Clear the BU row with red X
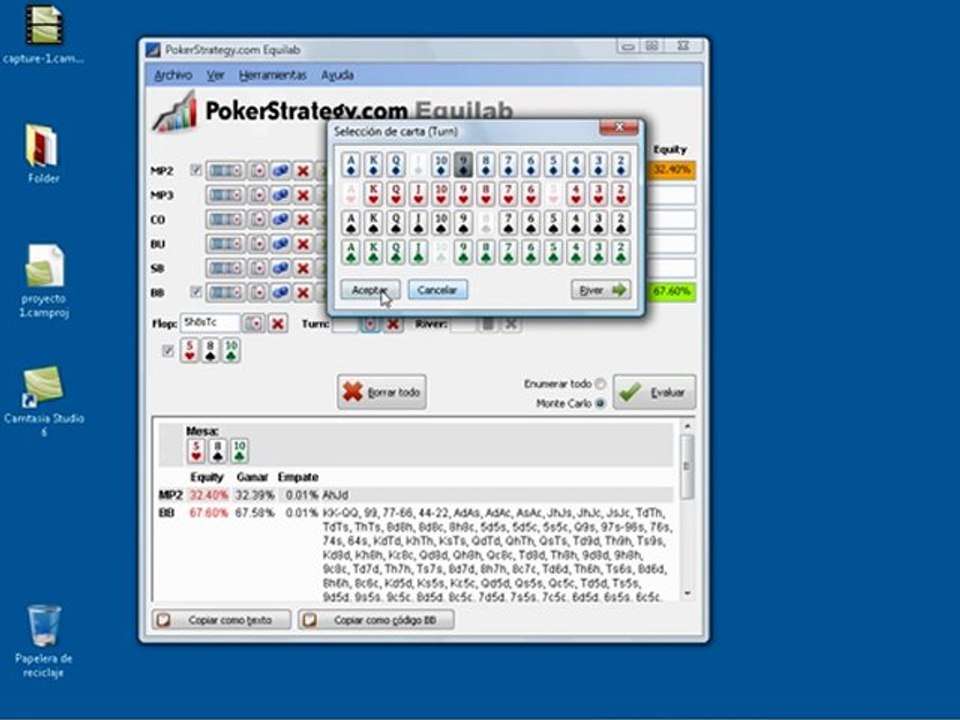960x720 pixels. pos(302,244)
